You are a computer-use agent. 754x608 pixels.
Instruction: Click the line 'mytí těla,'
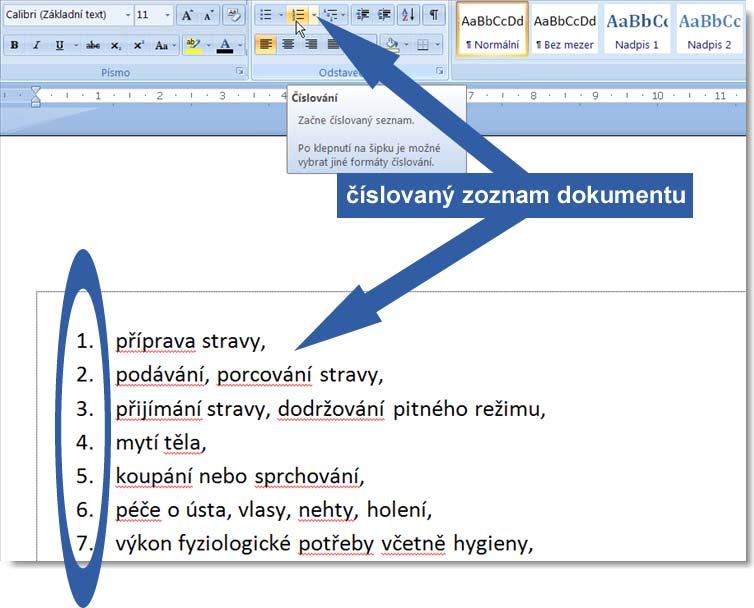tap(161, 443)
